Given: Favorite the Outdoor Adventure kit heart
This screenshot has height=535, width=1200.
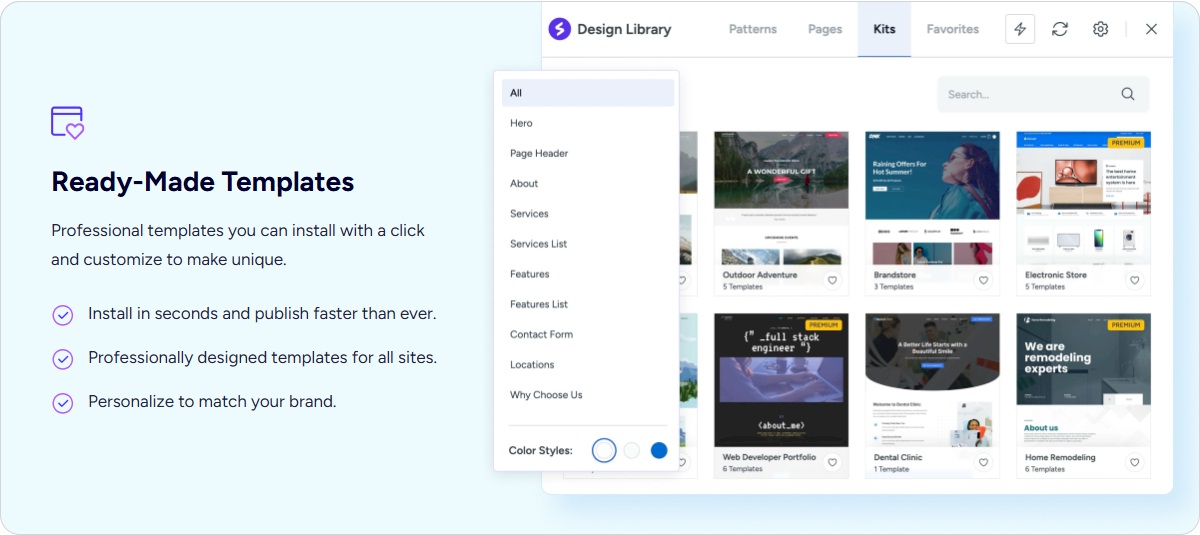Looking at the screenshot, I should coord(832,281).
